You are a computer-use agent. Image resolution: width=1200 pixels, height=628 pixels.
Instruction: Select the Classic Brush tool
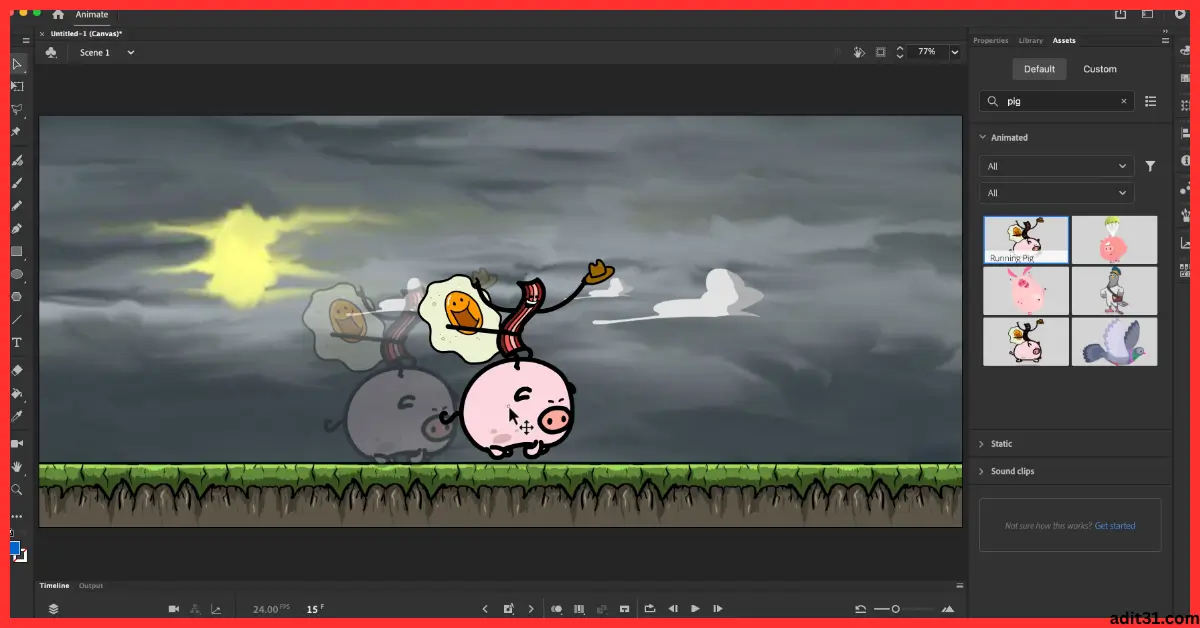click(x=17, y=183)
